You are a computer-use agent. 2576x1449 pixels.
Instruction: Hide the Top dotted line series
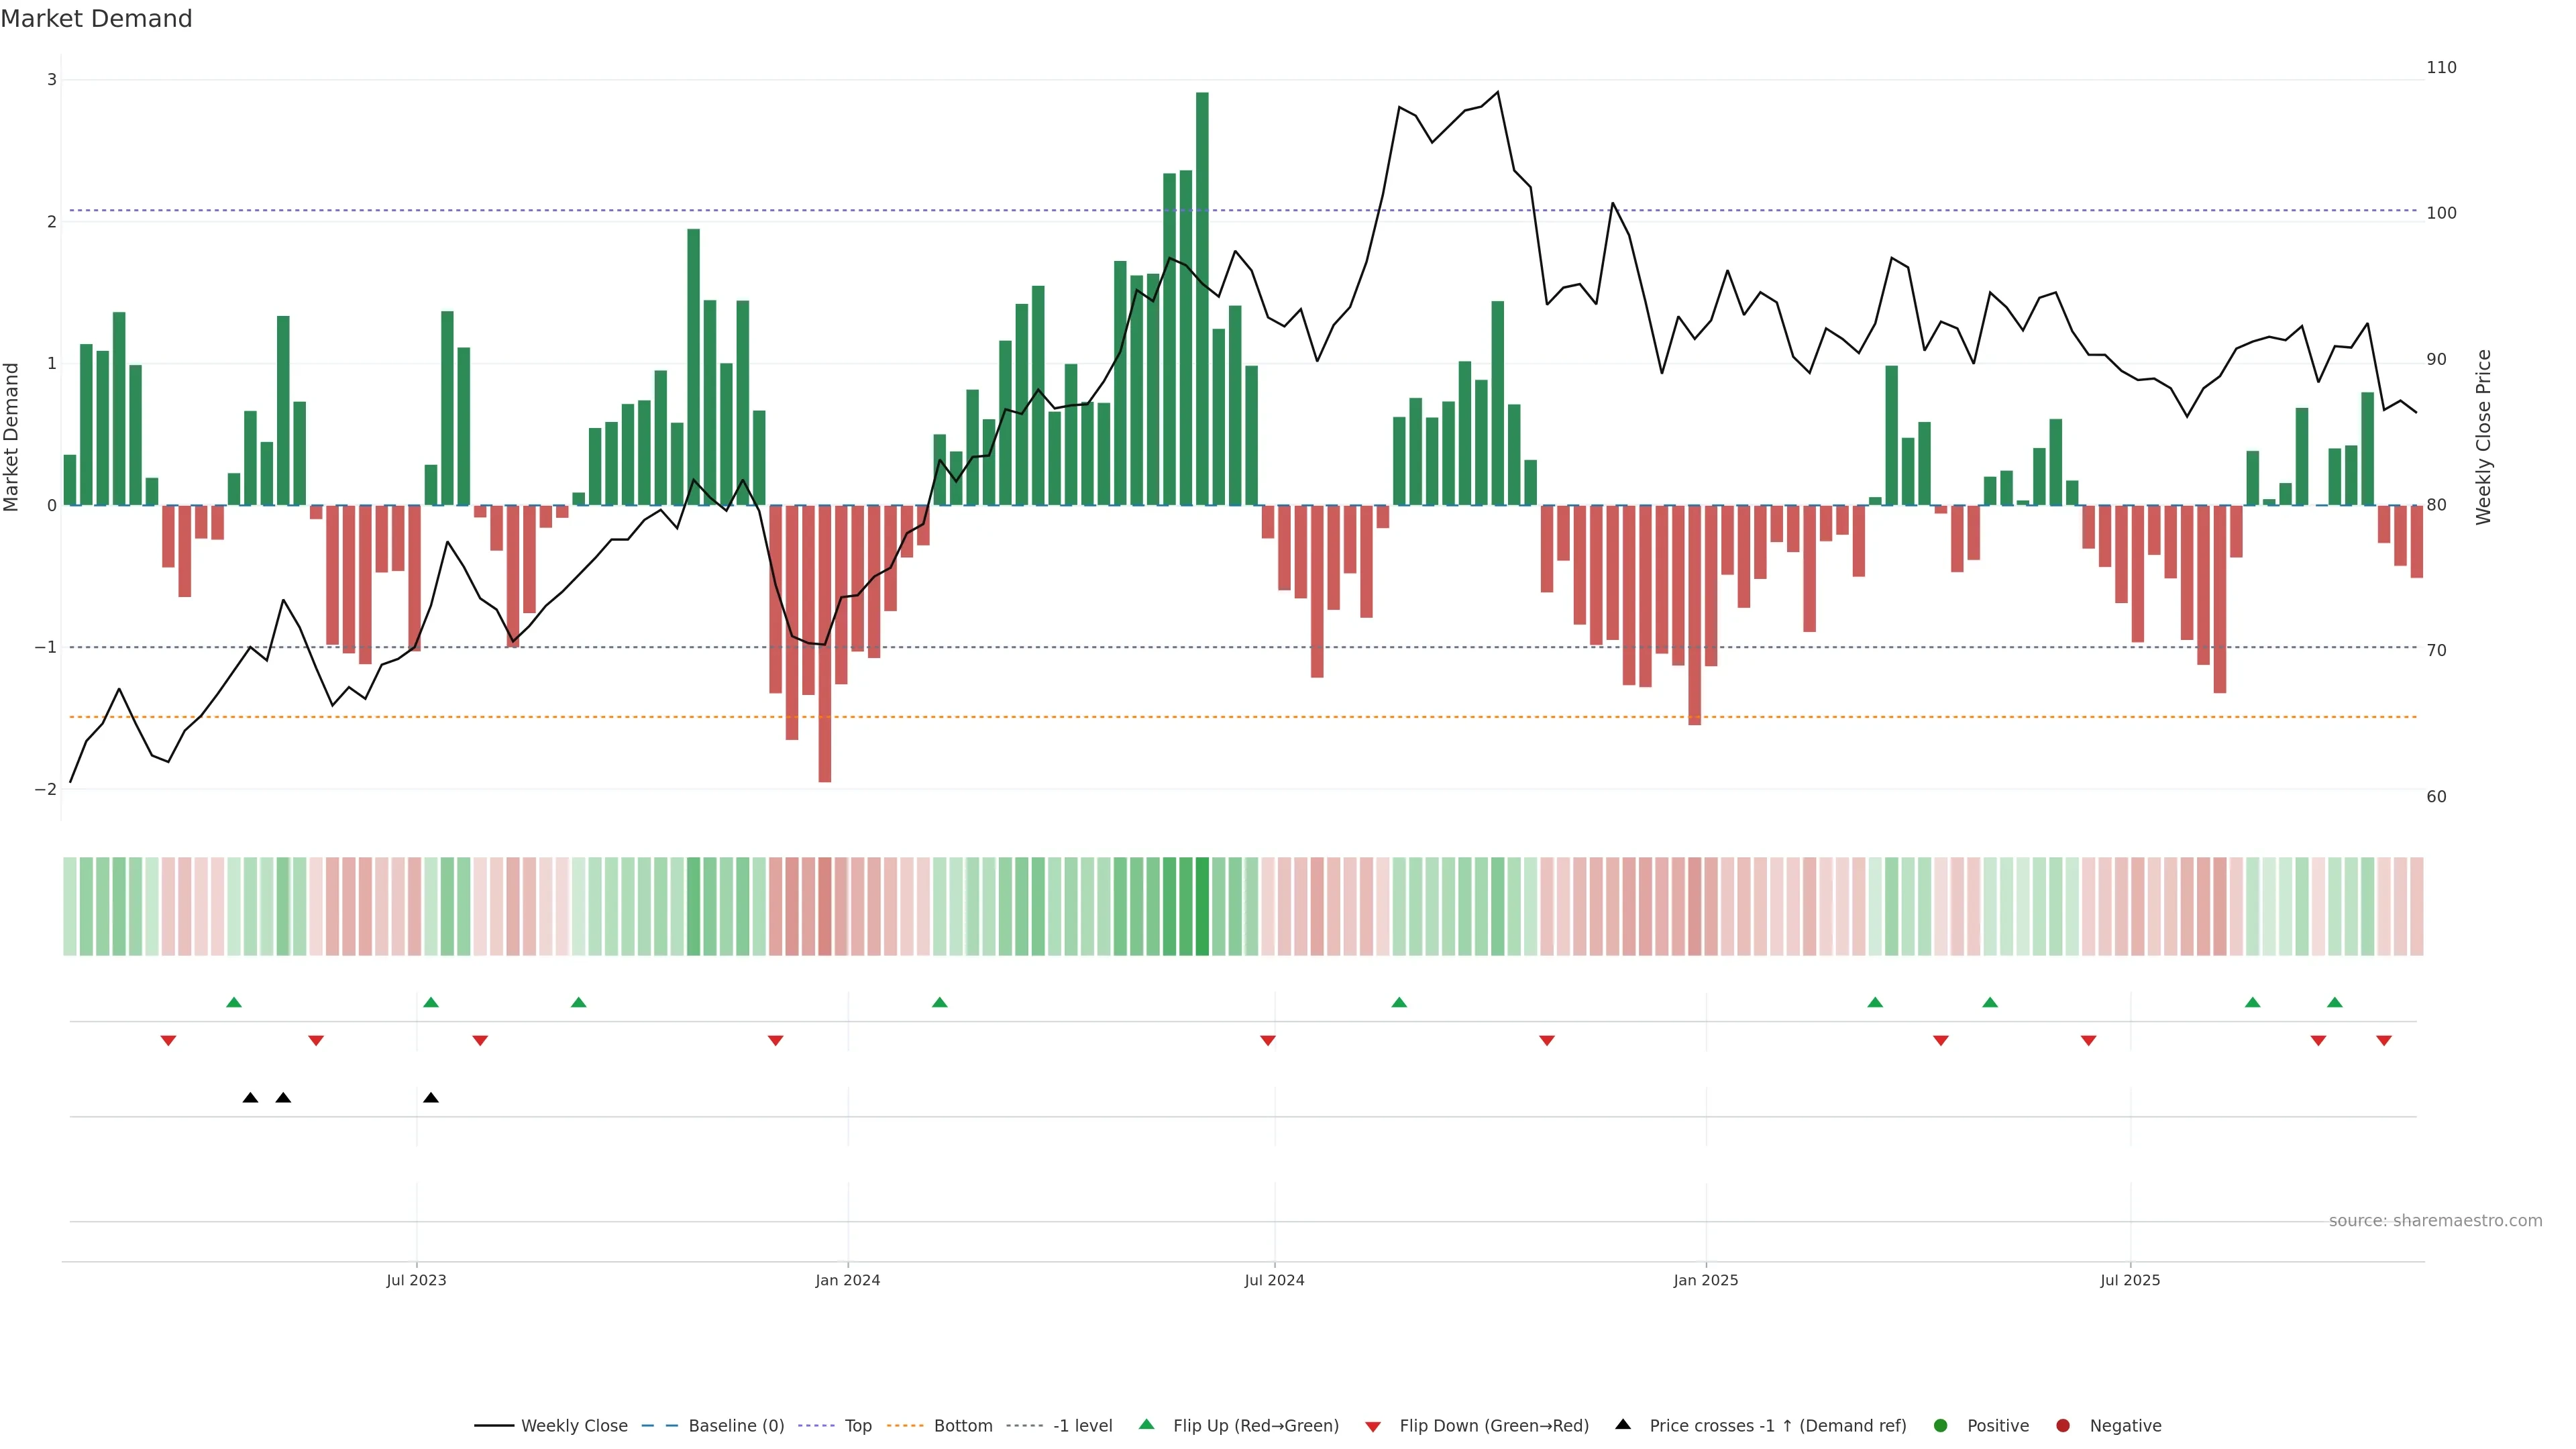[x=857, y=1426]
